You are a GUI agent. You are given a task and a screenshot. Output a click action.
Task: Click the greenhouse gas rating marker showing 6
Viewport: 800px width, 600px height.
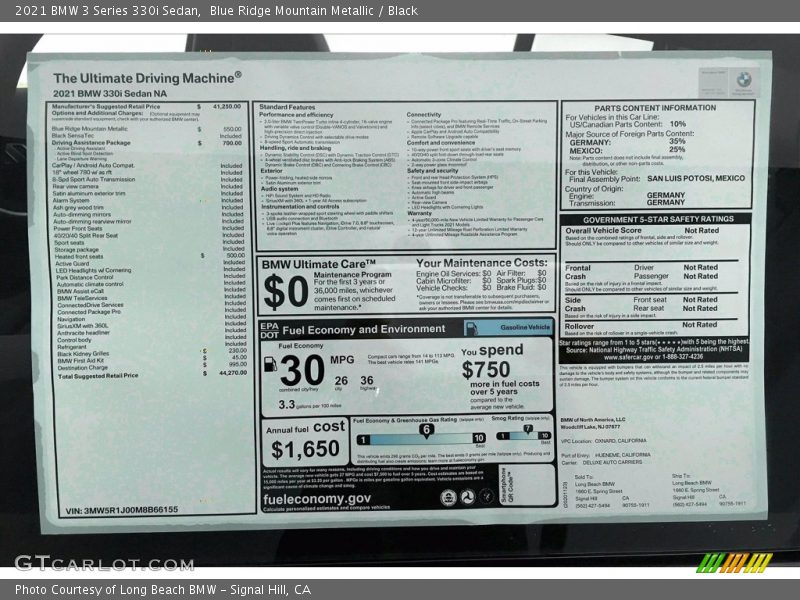pyautogui.click(x=425, y=428)
